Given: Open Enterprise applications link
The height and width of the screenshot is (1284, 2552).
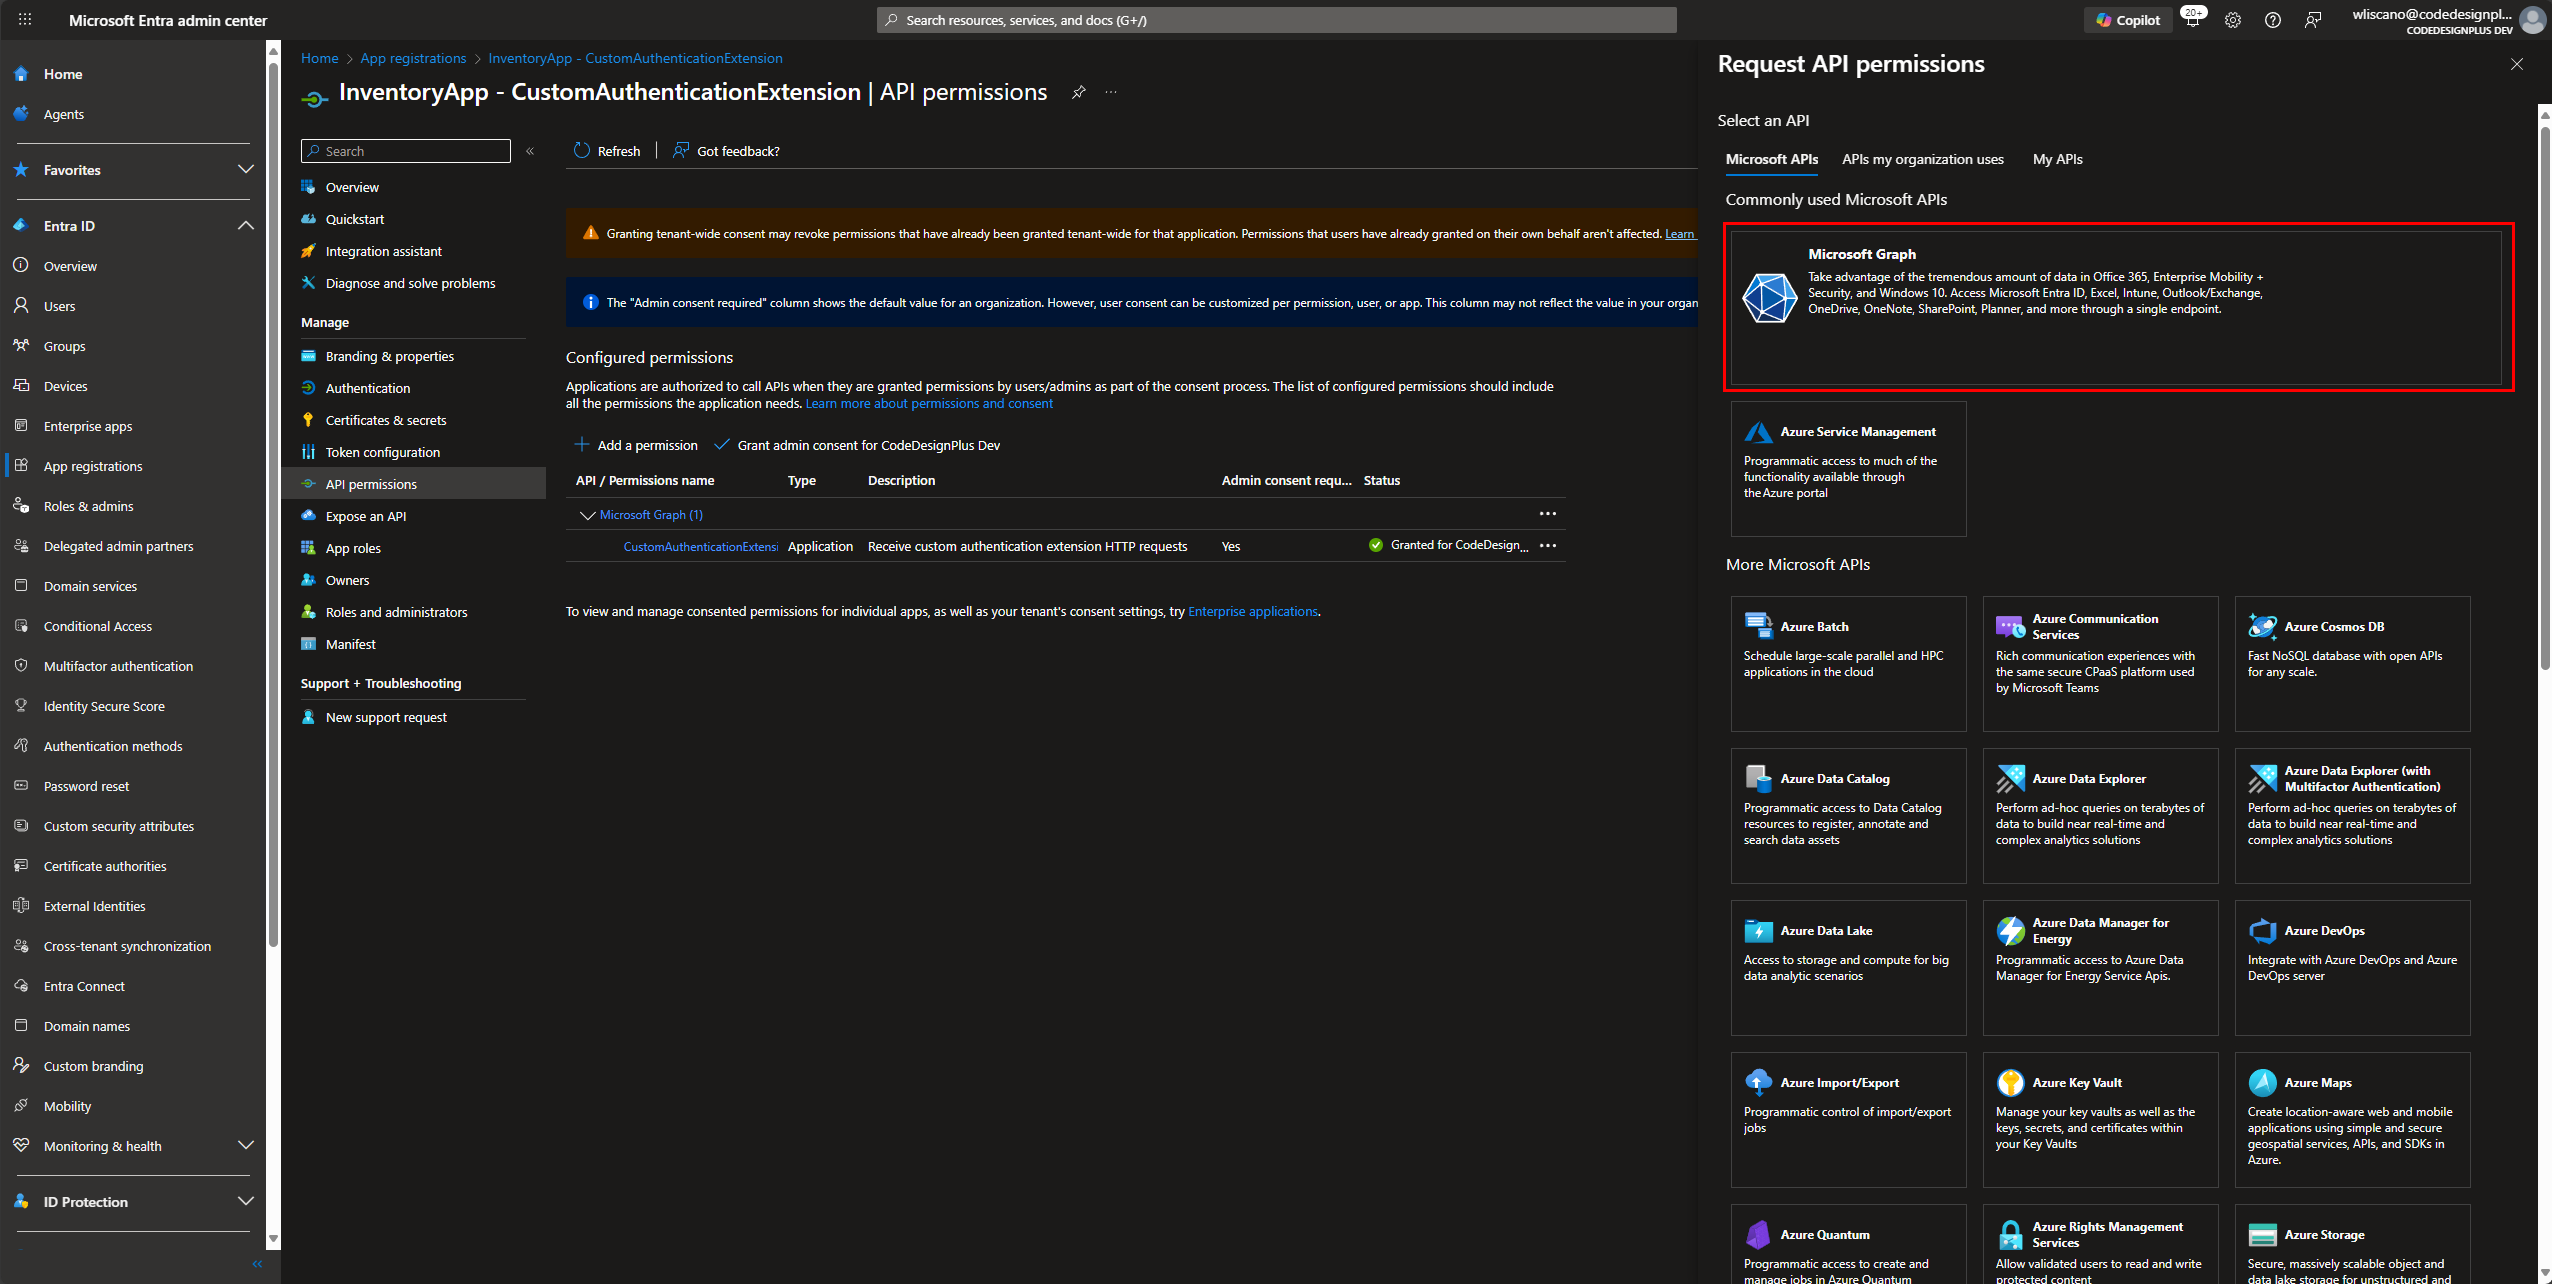Looking at the screenshot, I should click(1252, 611).
